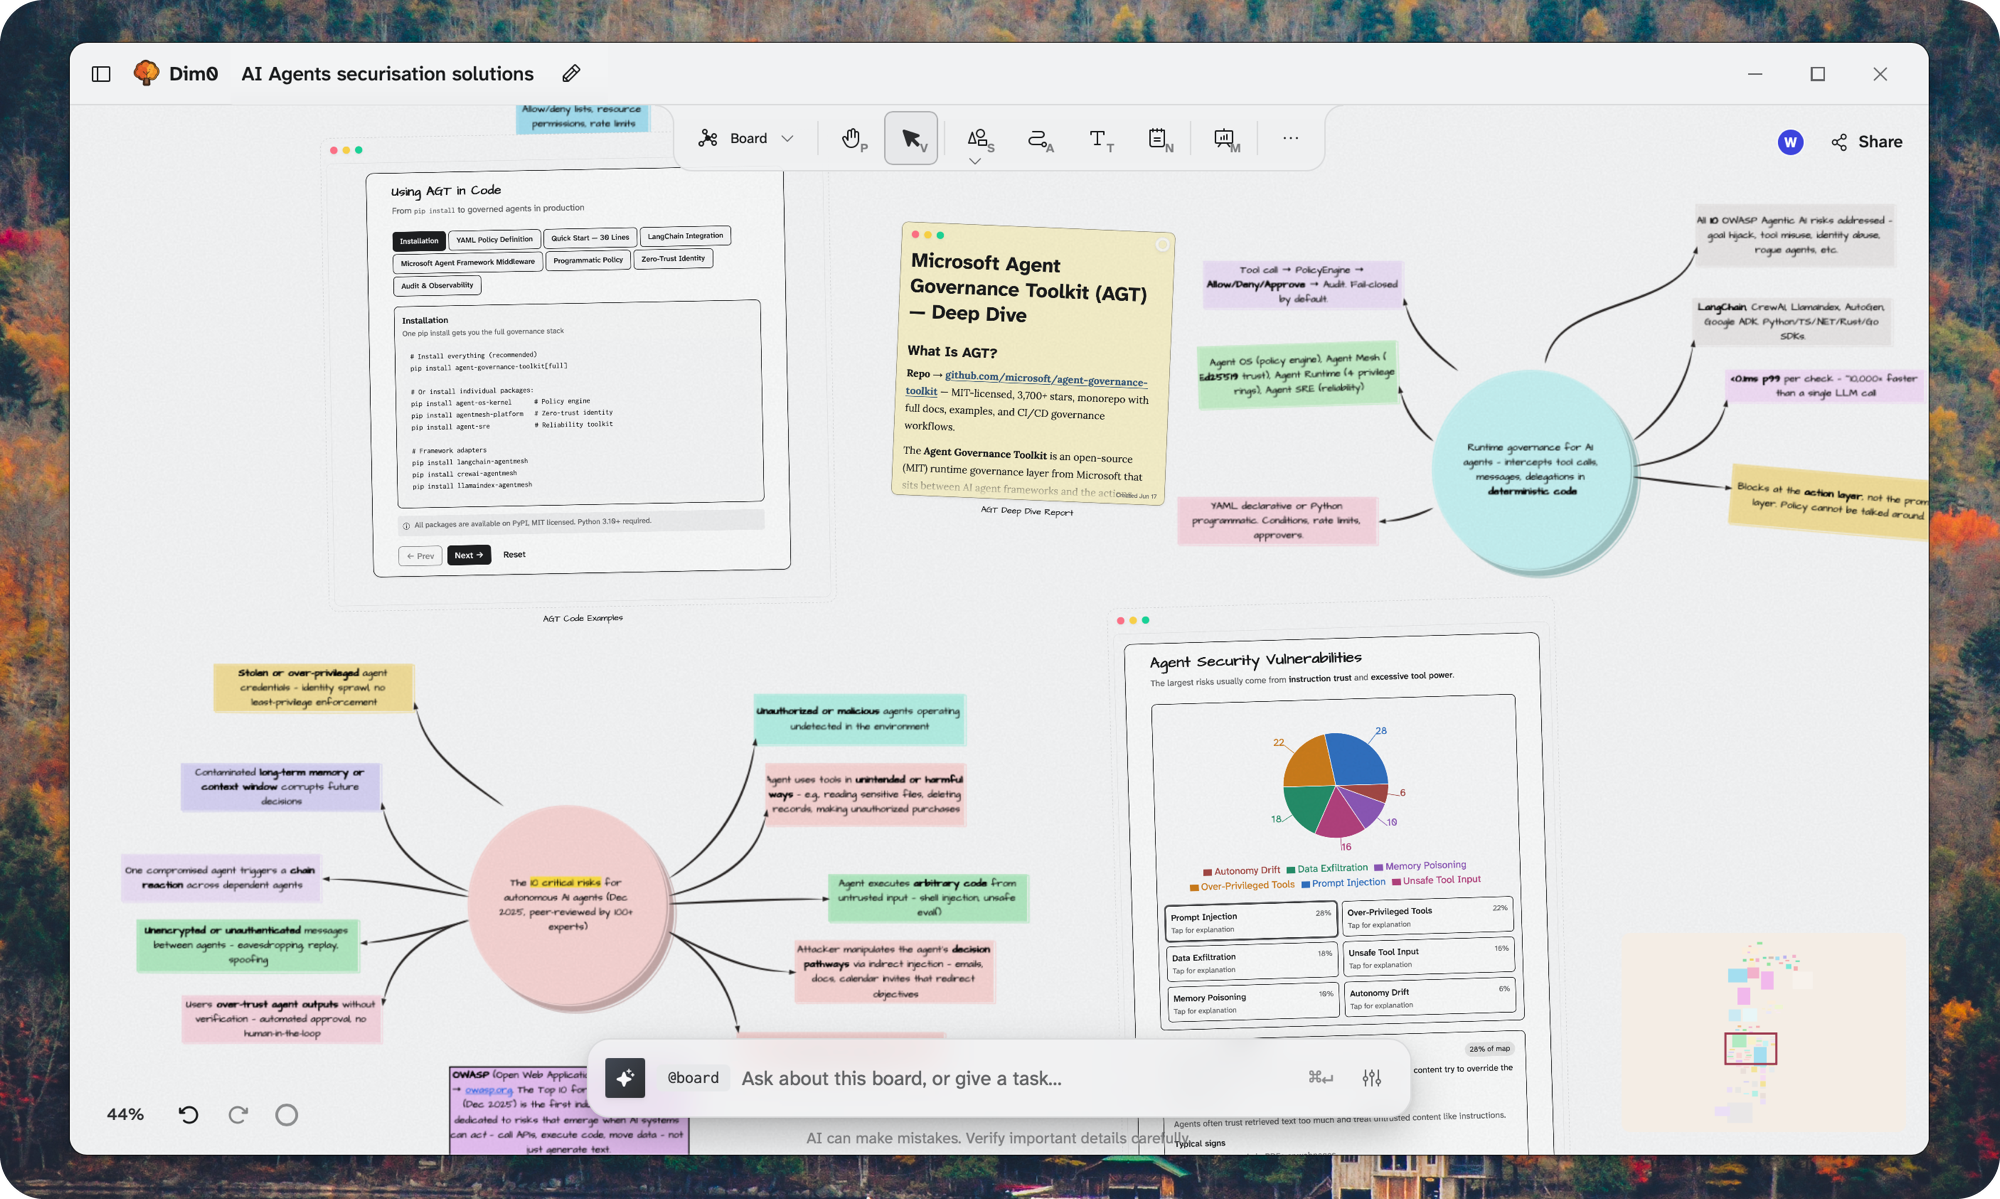Toggle Autonomy Drift legend entry
The image size is (2000, 1199).
click(1241, 871)
